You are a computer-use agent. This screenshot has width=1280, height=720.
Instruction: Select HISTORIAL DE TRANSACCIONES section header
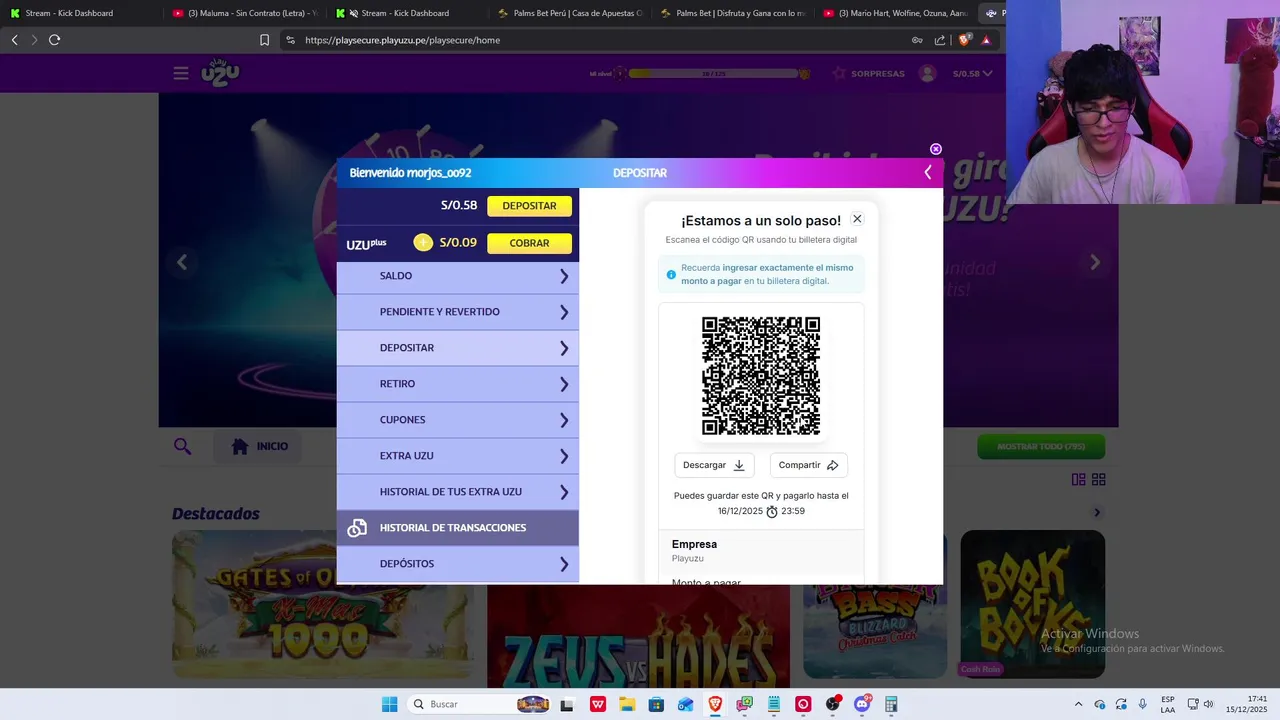click(x=458, y=528)
